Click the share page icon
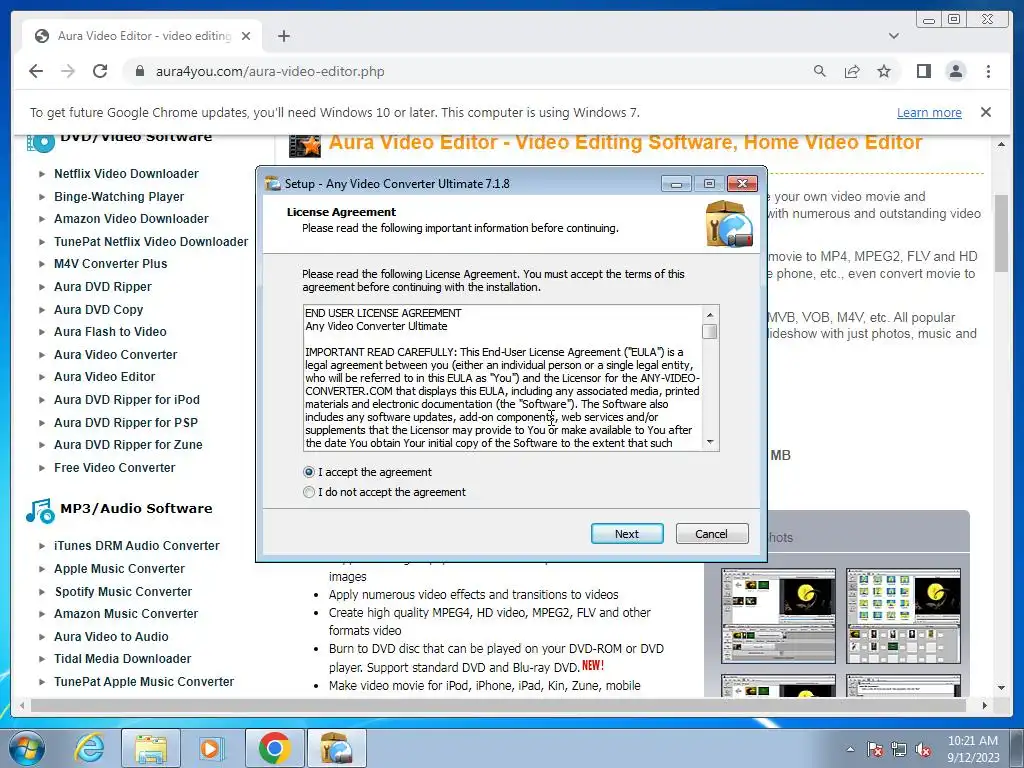The width and height of the screenshot is (1024, 768). point(852,71)
